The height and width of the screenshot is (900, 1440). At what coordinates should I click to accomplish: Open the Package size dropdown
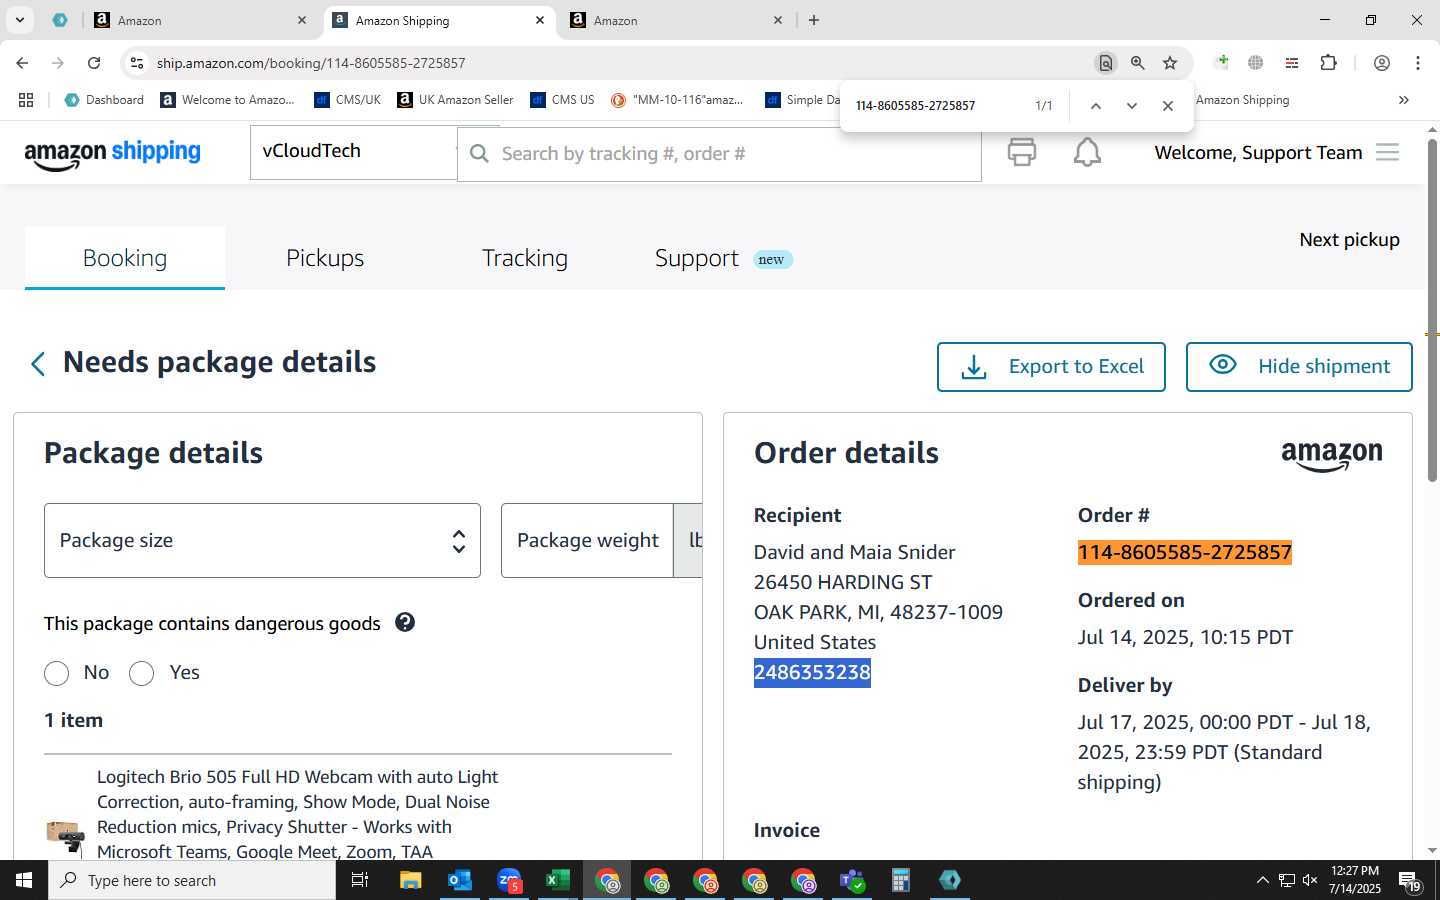pyautogui.click(x=262, y=540)
